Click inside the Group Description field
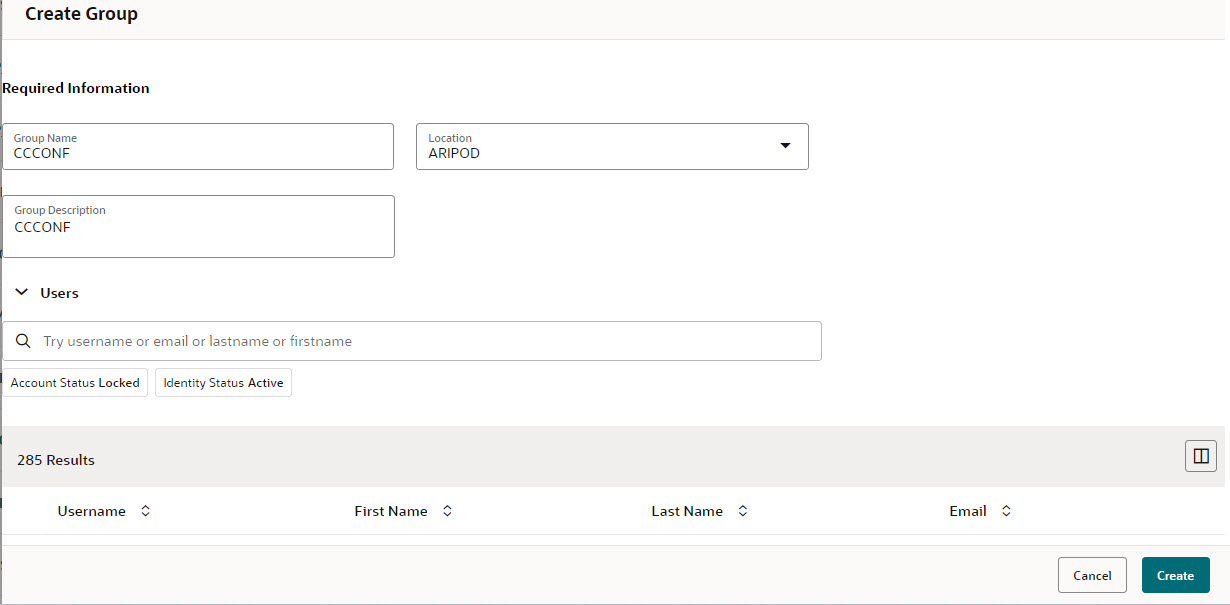Viewport: 1230px width, 605px height. click(197, 227)
